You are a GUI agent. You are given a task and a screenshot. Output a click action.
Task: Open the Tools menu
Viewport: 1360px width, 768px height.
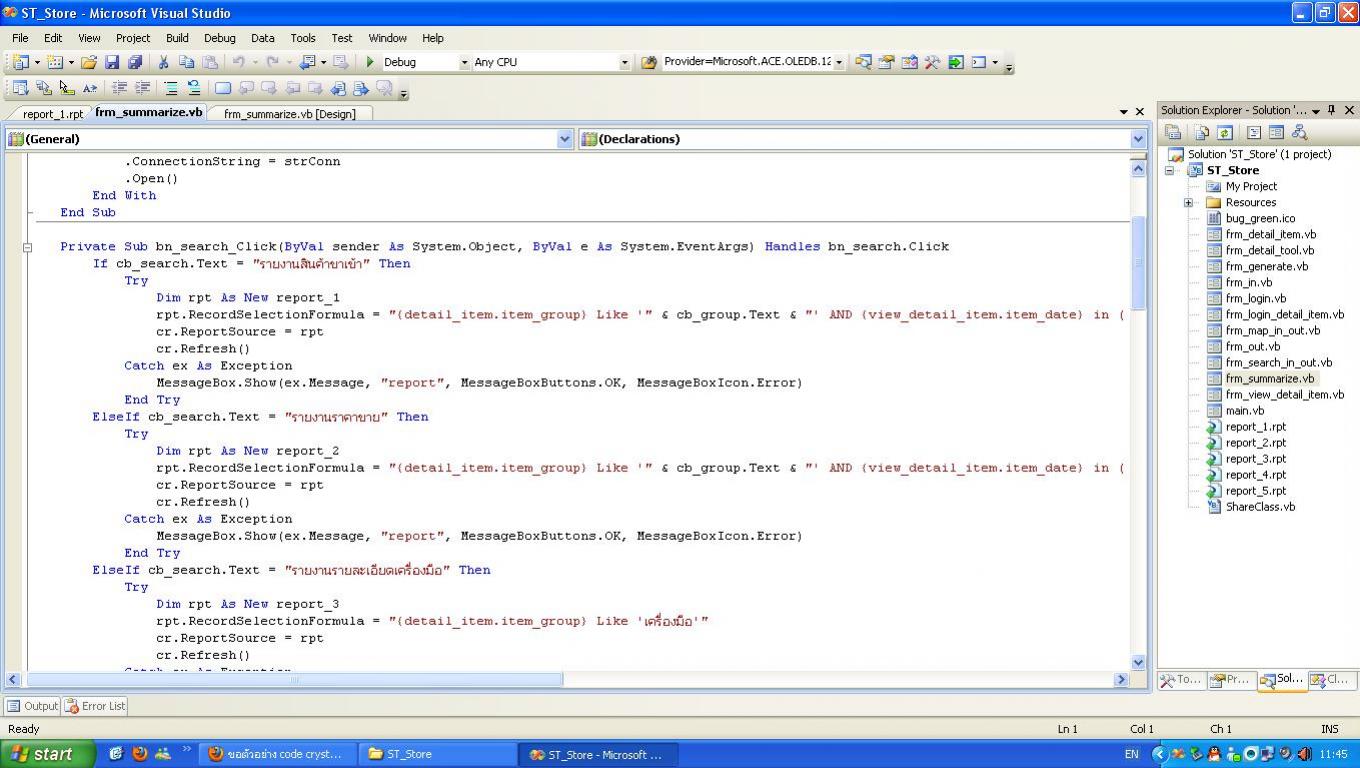[x=303, y=38]
